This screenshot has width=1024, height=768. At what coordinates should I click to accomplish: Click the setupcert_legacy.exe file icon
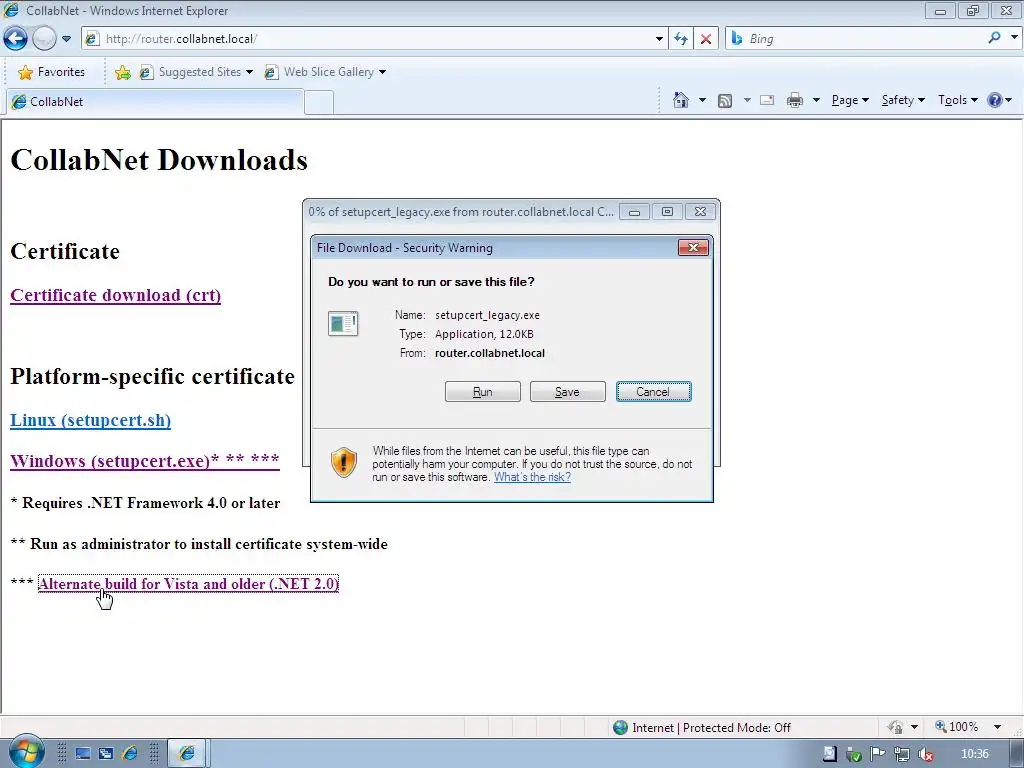click(343, 323)
